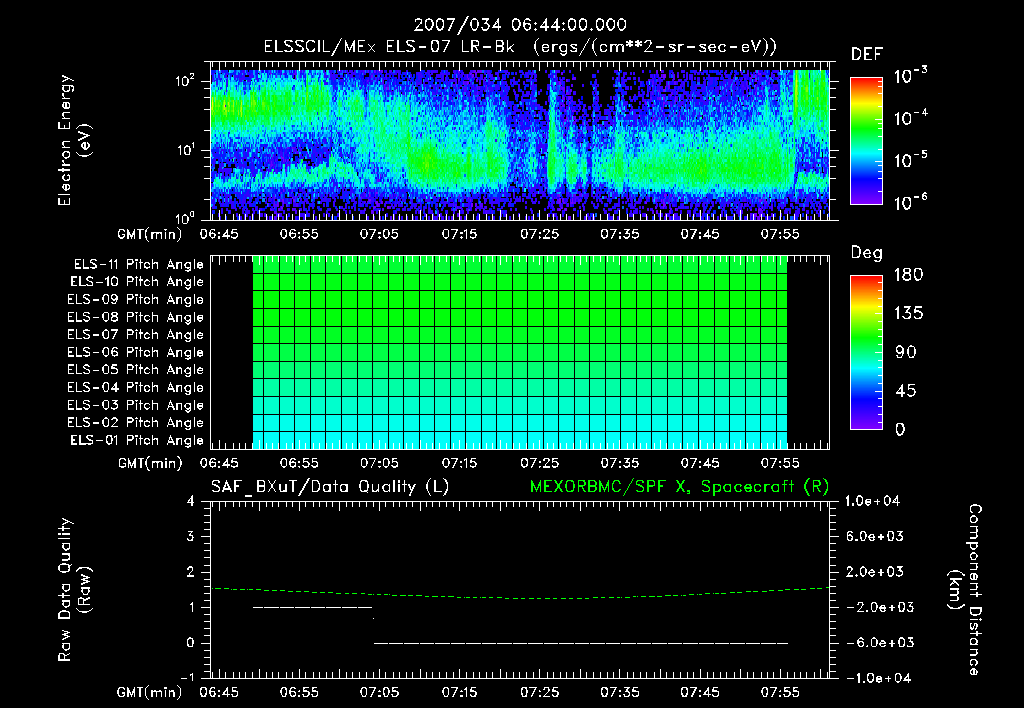Click the SAF_BXuT/Data Quality (L) title
This screenshot has width=1024, height=708.
click(330, 487)
